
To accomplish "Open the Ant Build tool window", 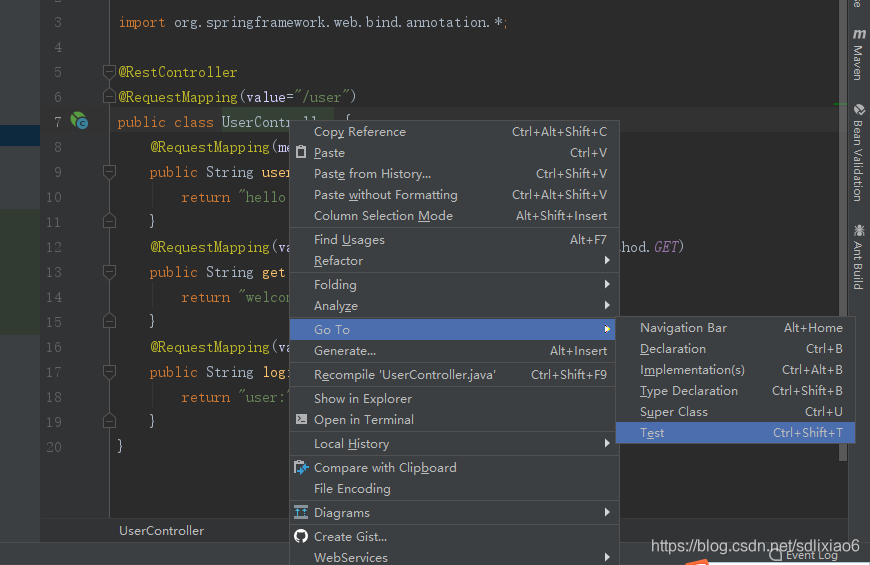I will 858,257.
